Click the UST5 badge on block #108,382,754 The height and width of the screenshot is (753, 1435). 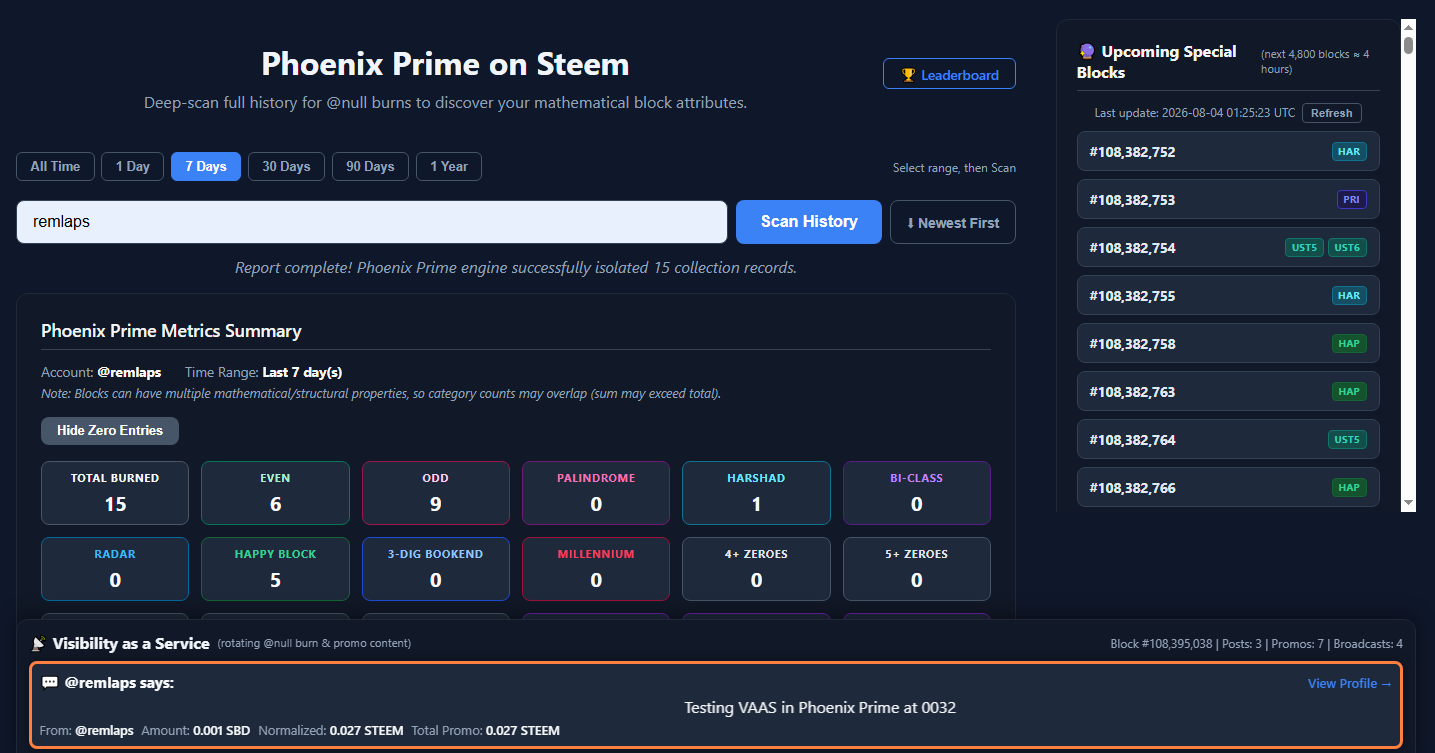click(1304, 248)
